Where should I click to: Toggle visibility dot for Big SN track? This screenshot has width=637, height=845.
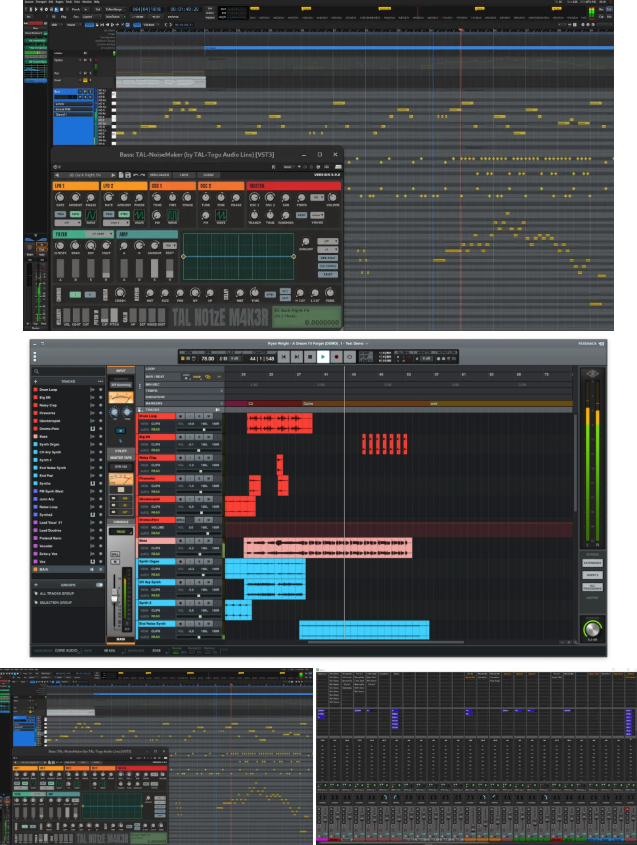point(100,397)
